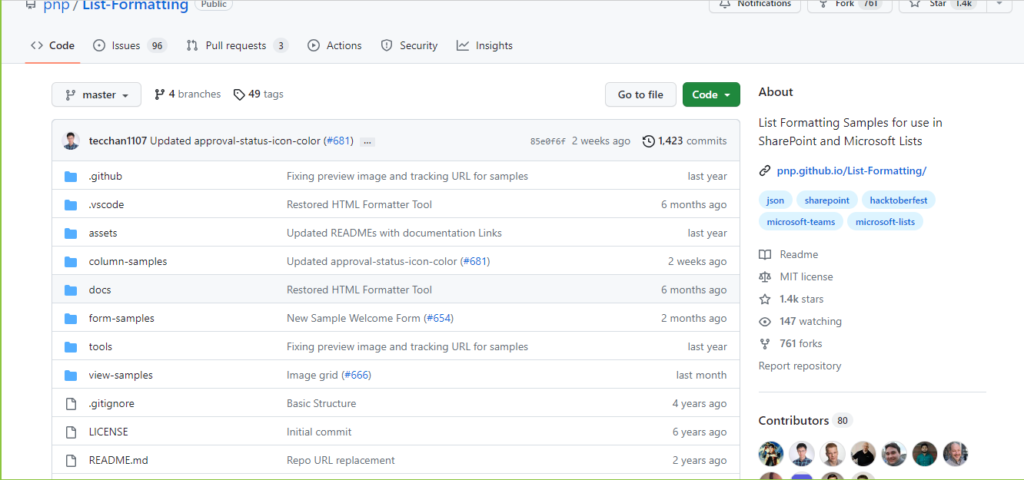Click the first contributor avatar thumbnail
The width and height of the screenshot is (1024, 480).
click(771, 453)
